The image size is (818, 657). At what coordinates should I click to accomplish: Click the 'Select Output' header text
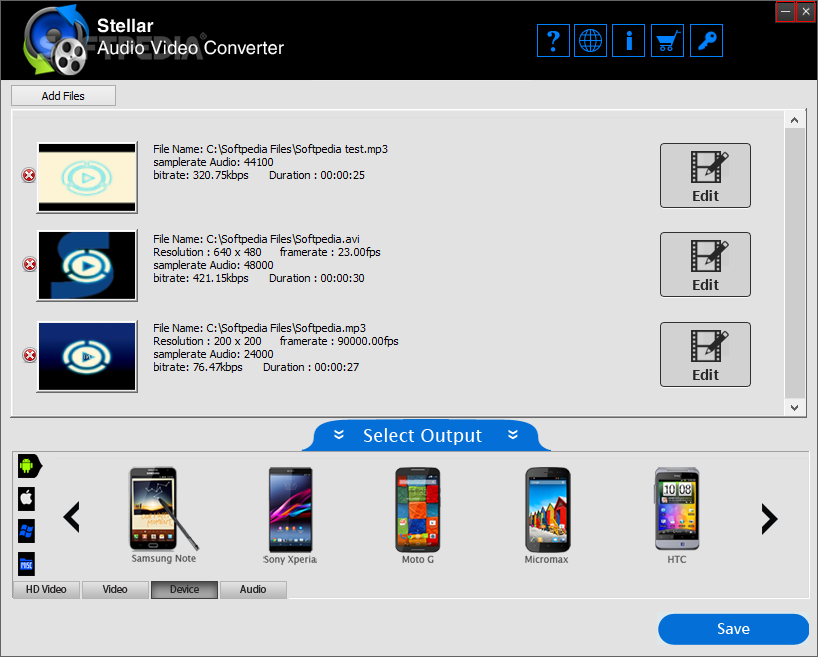coord(423,435)
